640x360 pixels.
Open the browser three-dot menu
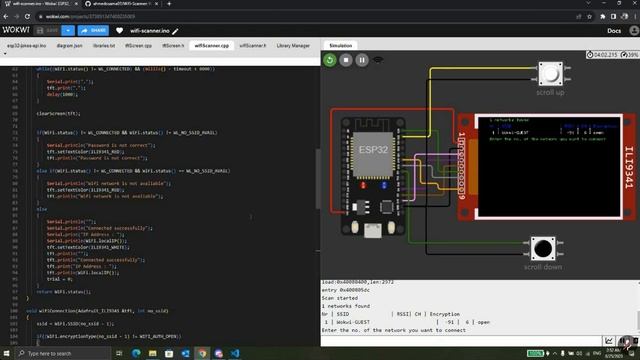[636, 16]
